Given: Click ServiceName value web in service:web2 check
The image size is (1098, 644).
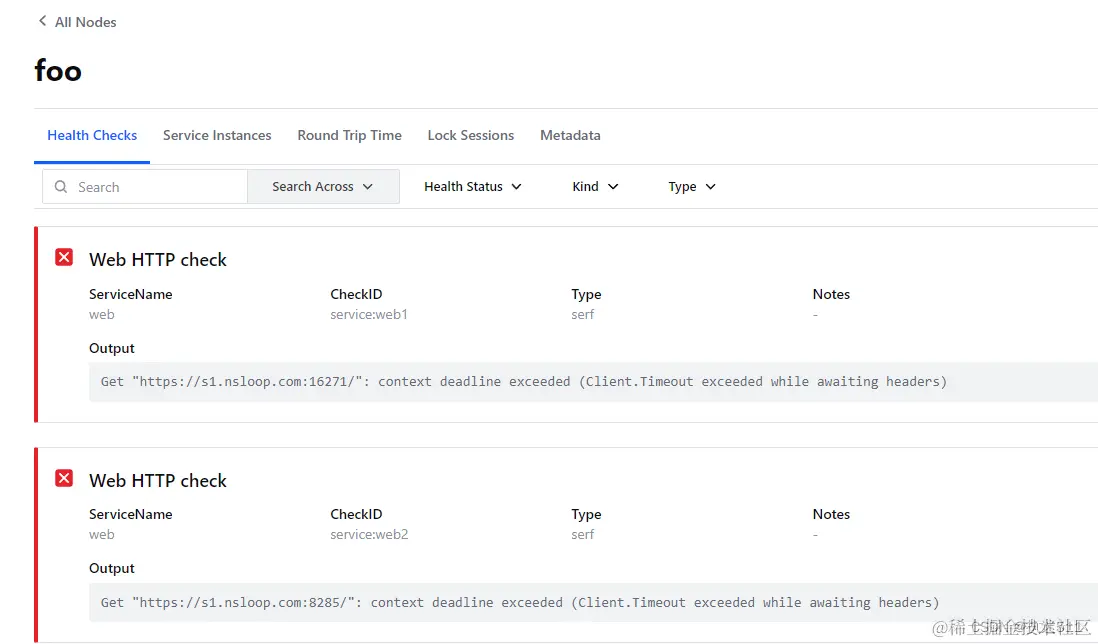Looking at the screenshot, I should [102, 534].
